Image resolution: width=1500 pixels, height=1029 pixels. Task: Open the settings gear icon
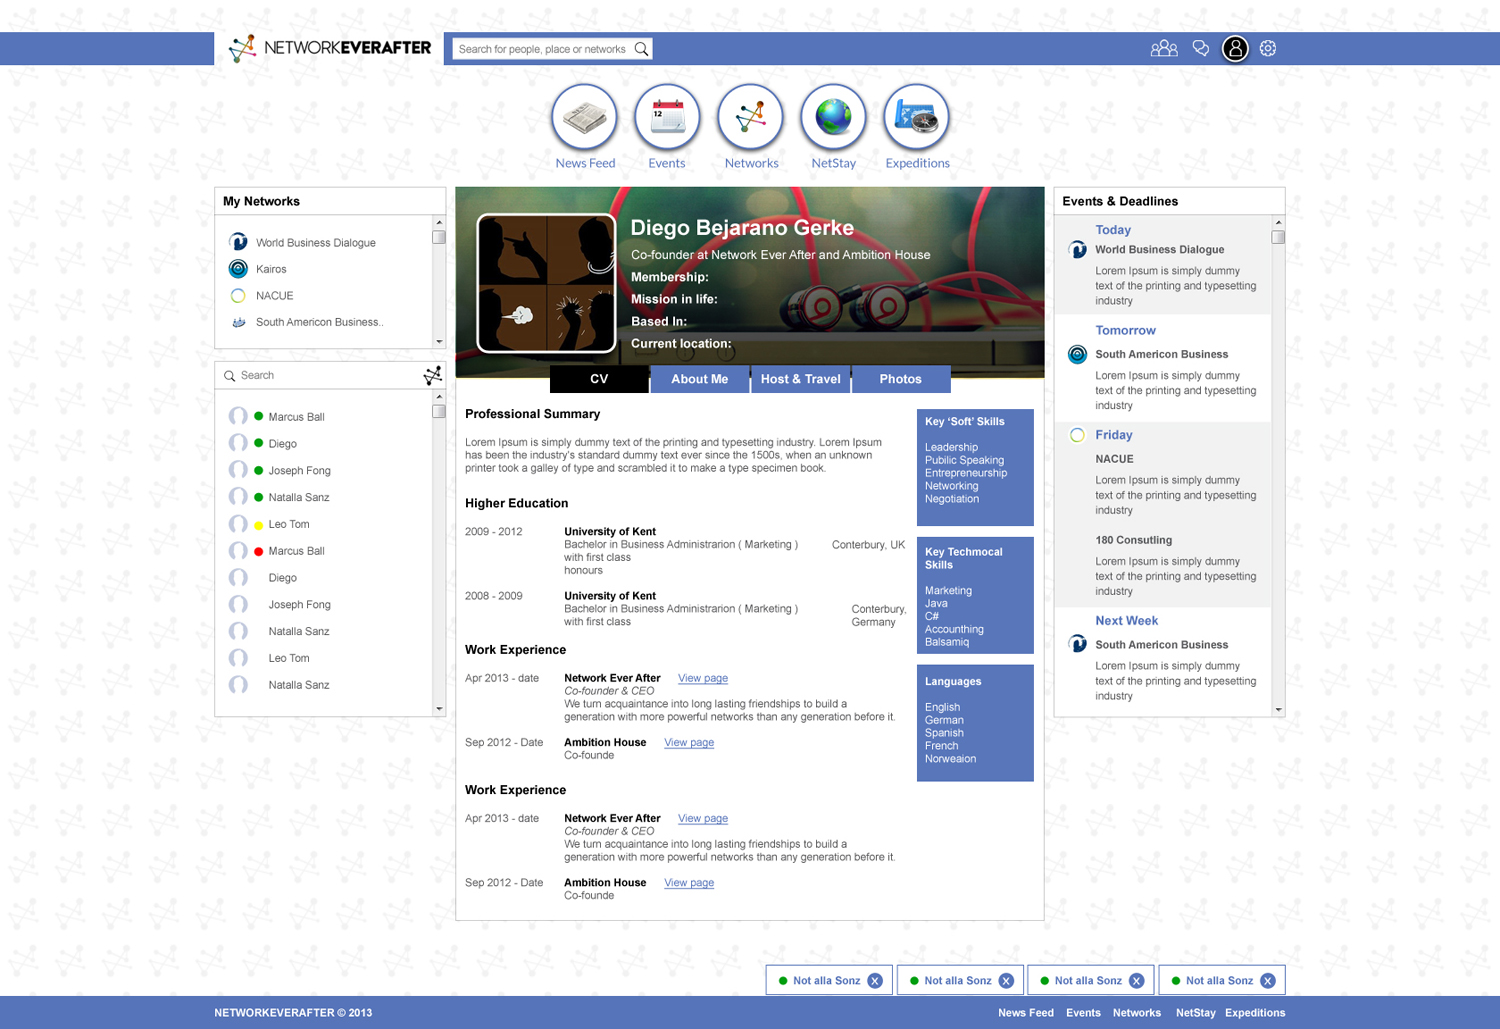tap(1268, 48)
